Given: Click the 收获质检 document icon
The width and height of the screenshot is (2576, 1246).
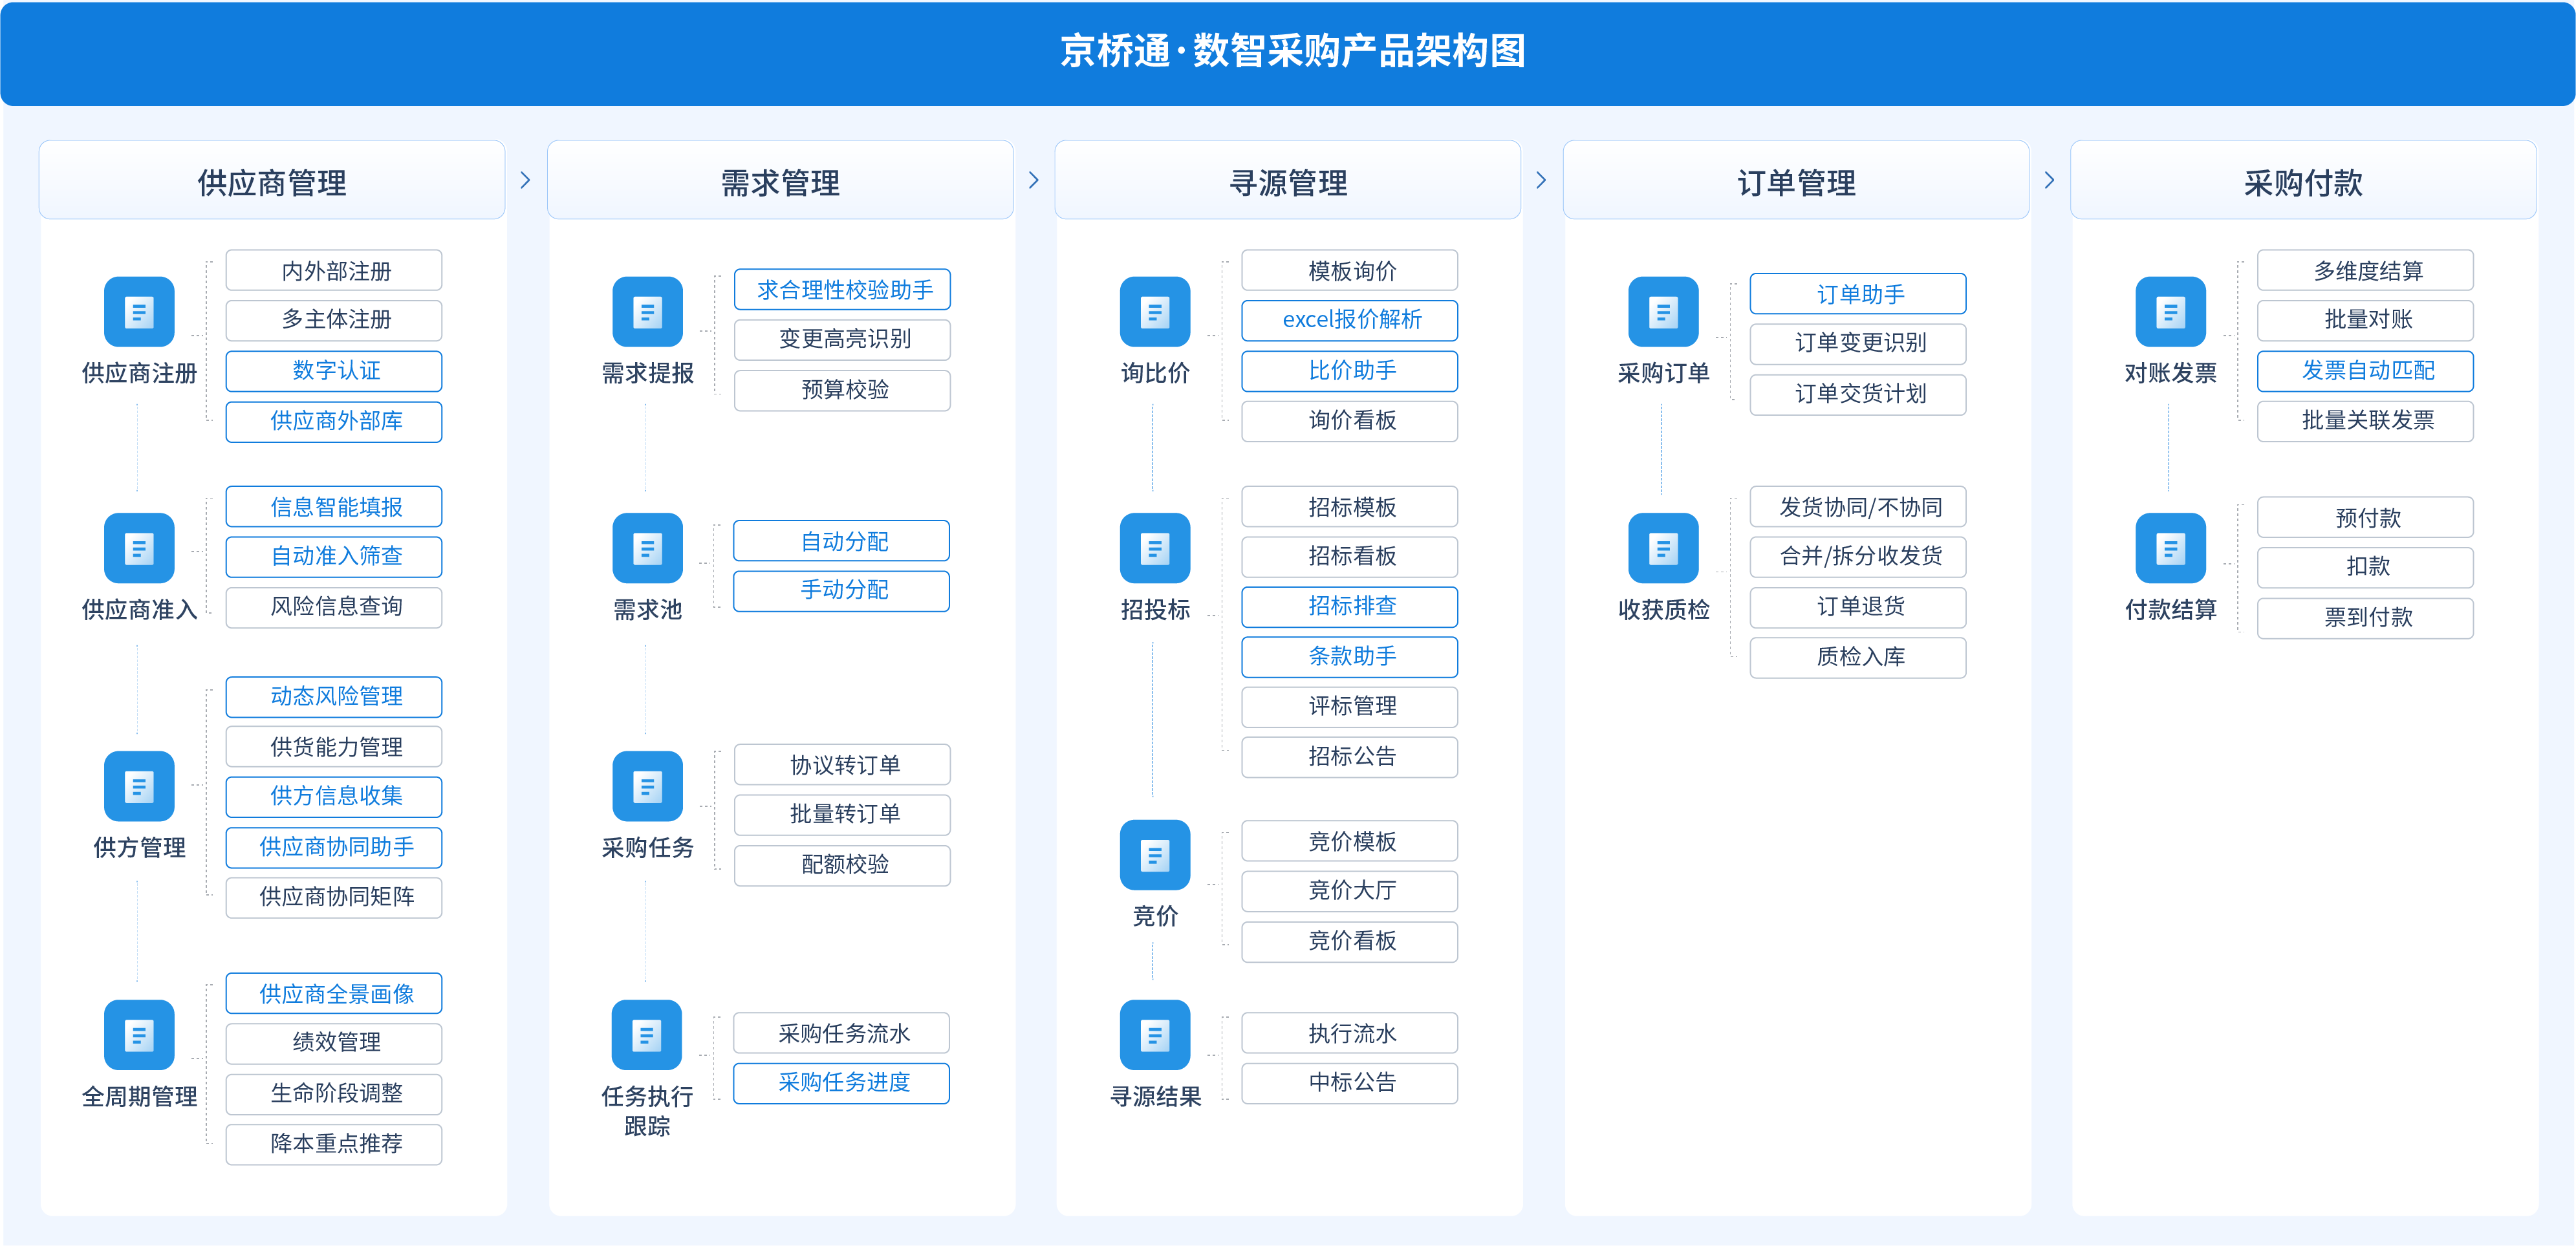Looking at the screenshot, I should pyautogui.click(x=1663, y=548).
